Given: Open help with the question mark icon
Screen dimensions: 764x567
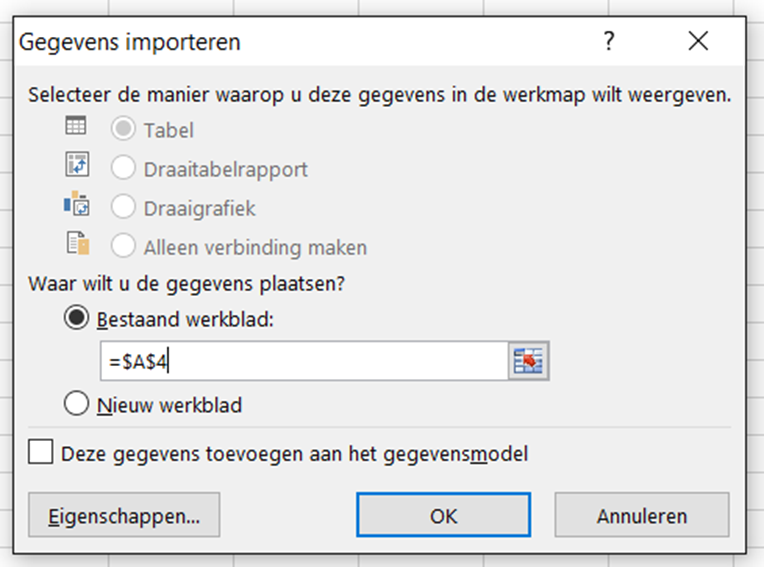Looking at the screenshot, I should 609,41.
